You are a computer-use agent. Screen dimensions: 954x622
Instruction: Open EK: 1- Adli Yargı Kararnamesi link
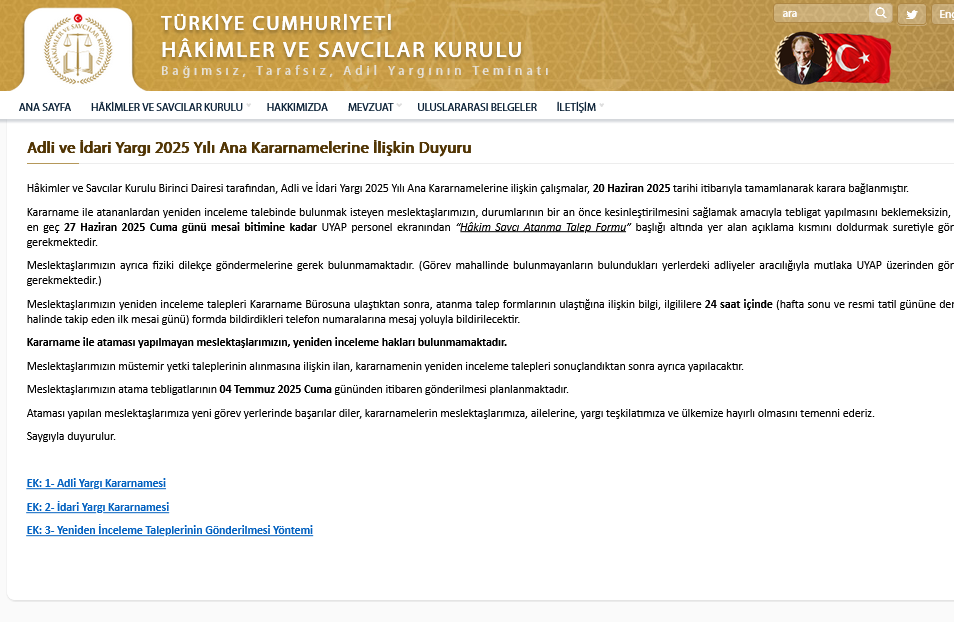coord(96,483)
